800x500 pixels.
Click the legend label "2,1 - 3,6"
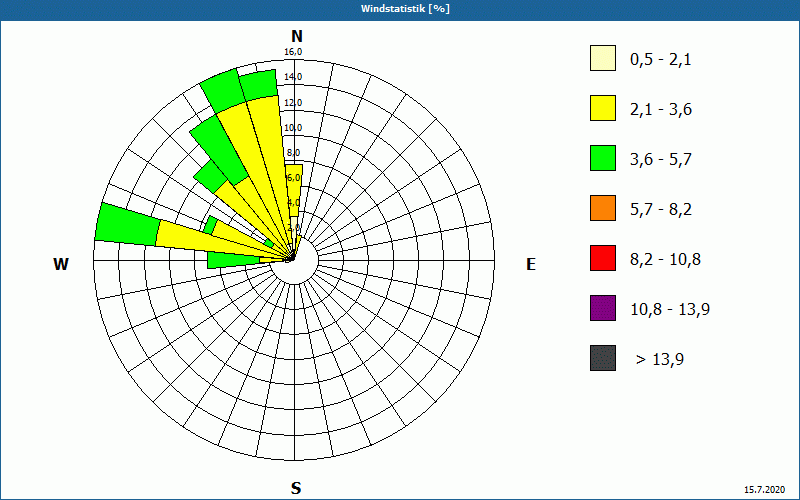tap(661, 110)
